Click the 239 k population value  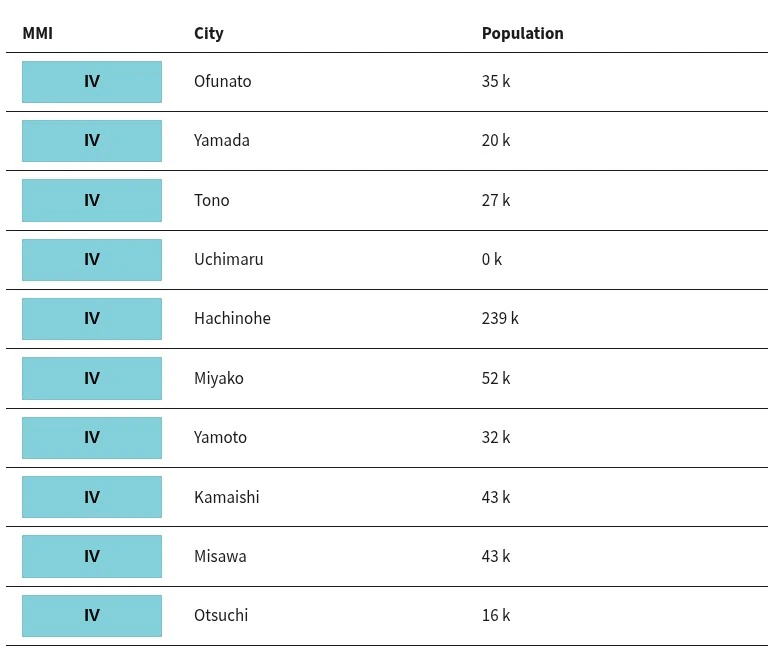point(500,318)
